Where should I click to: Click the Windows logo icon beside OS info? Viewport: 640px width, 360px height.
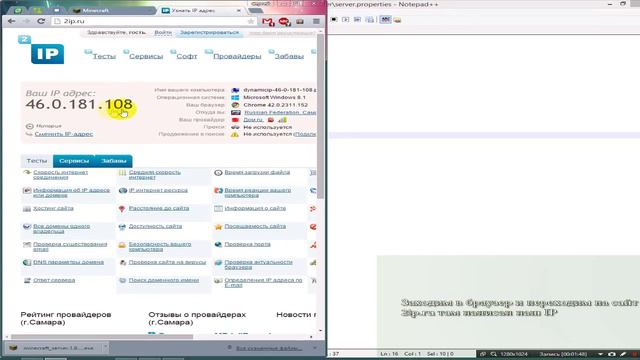235,98
